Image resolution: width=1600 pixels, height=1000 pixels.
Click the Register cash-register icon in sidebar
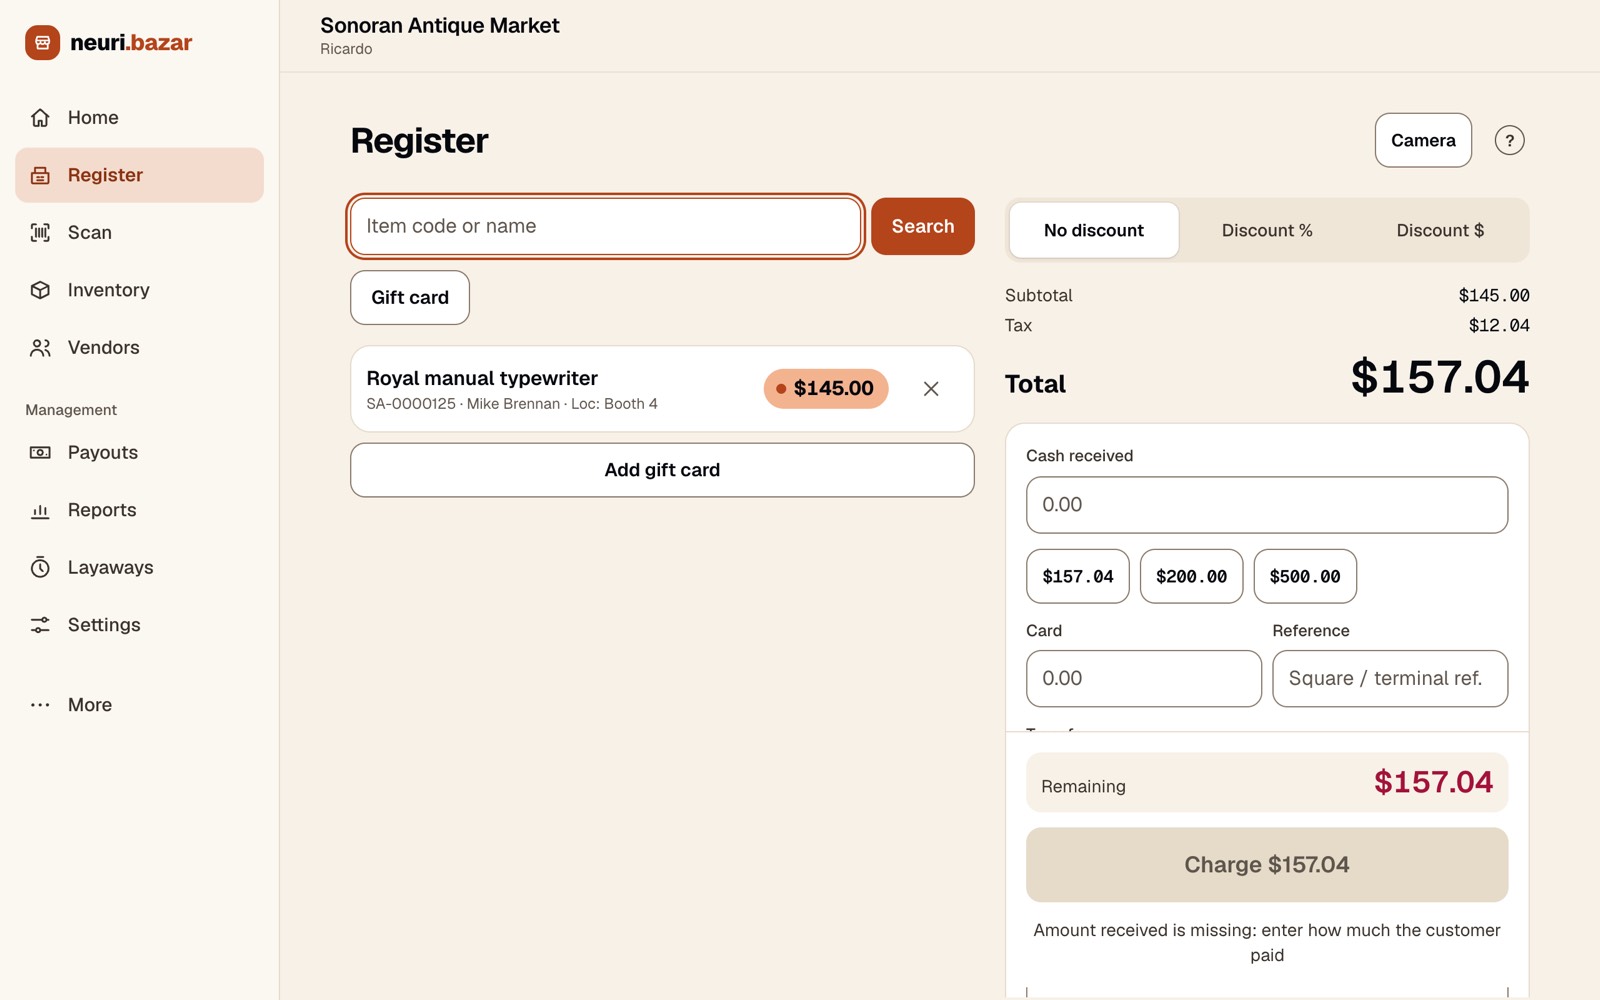(40, 175)
